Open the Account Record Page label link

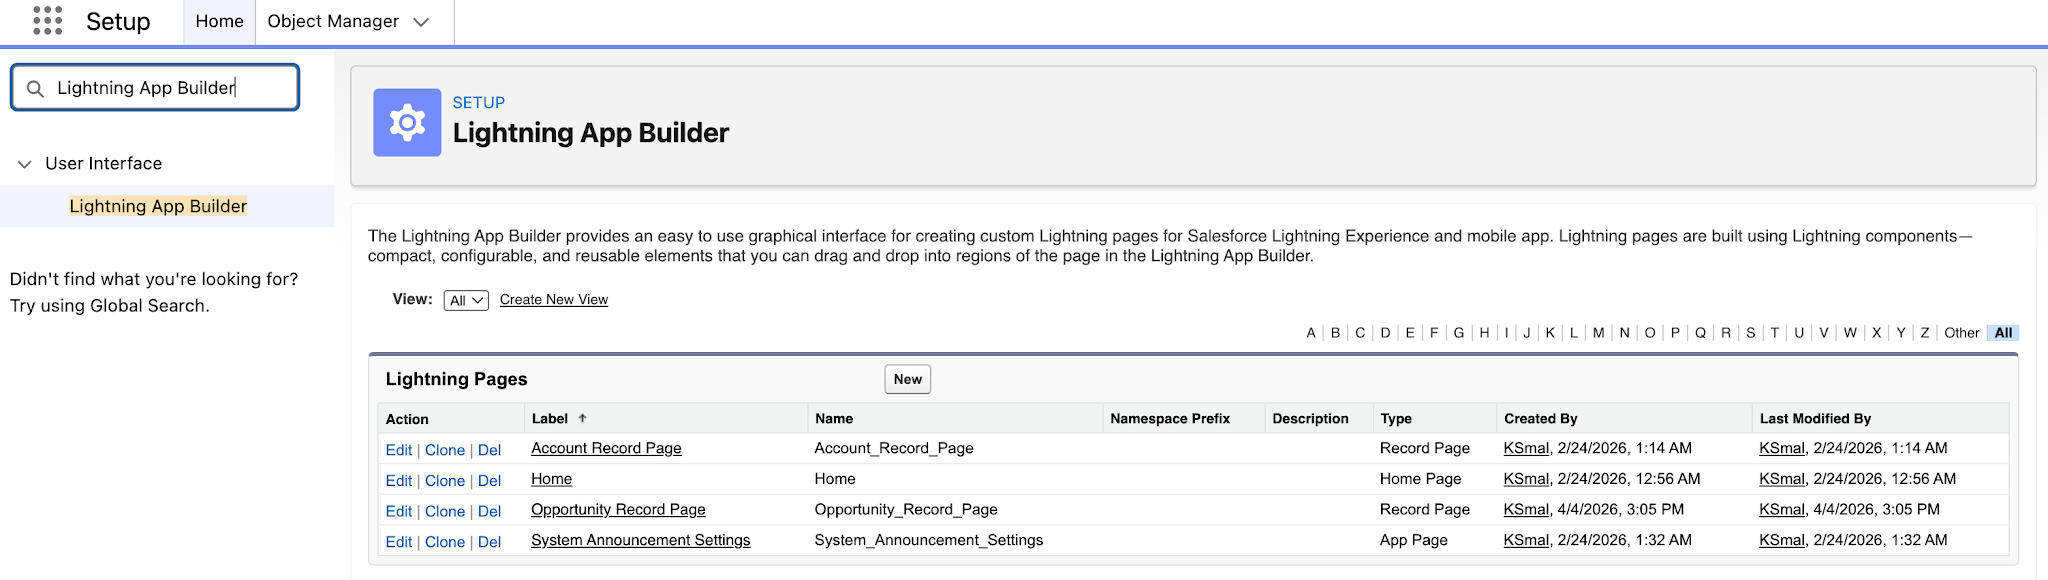coord(606,448)
